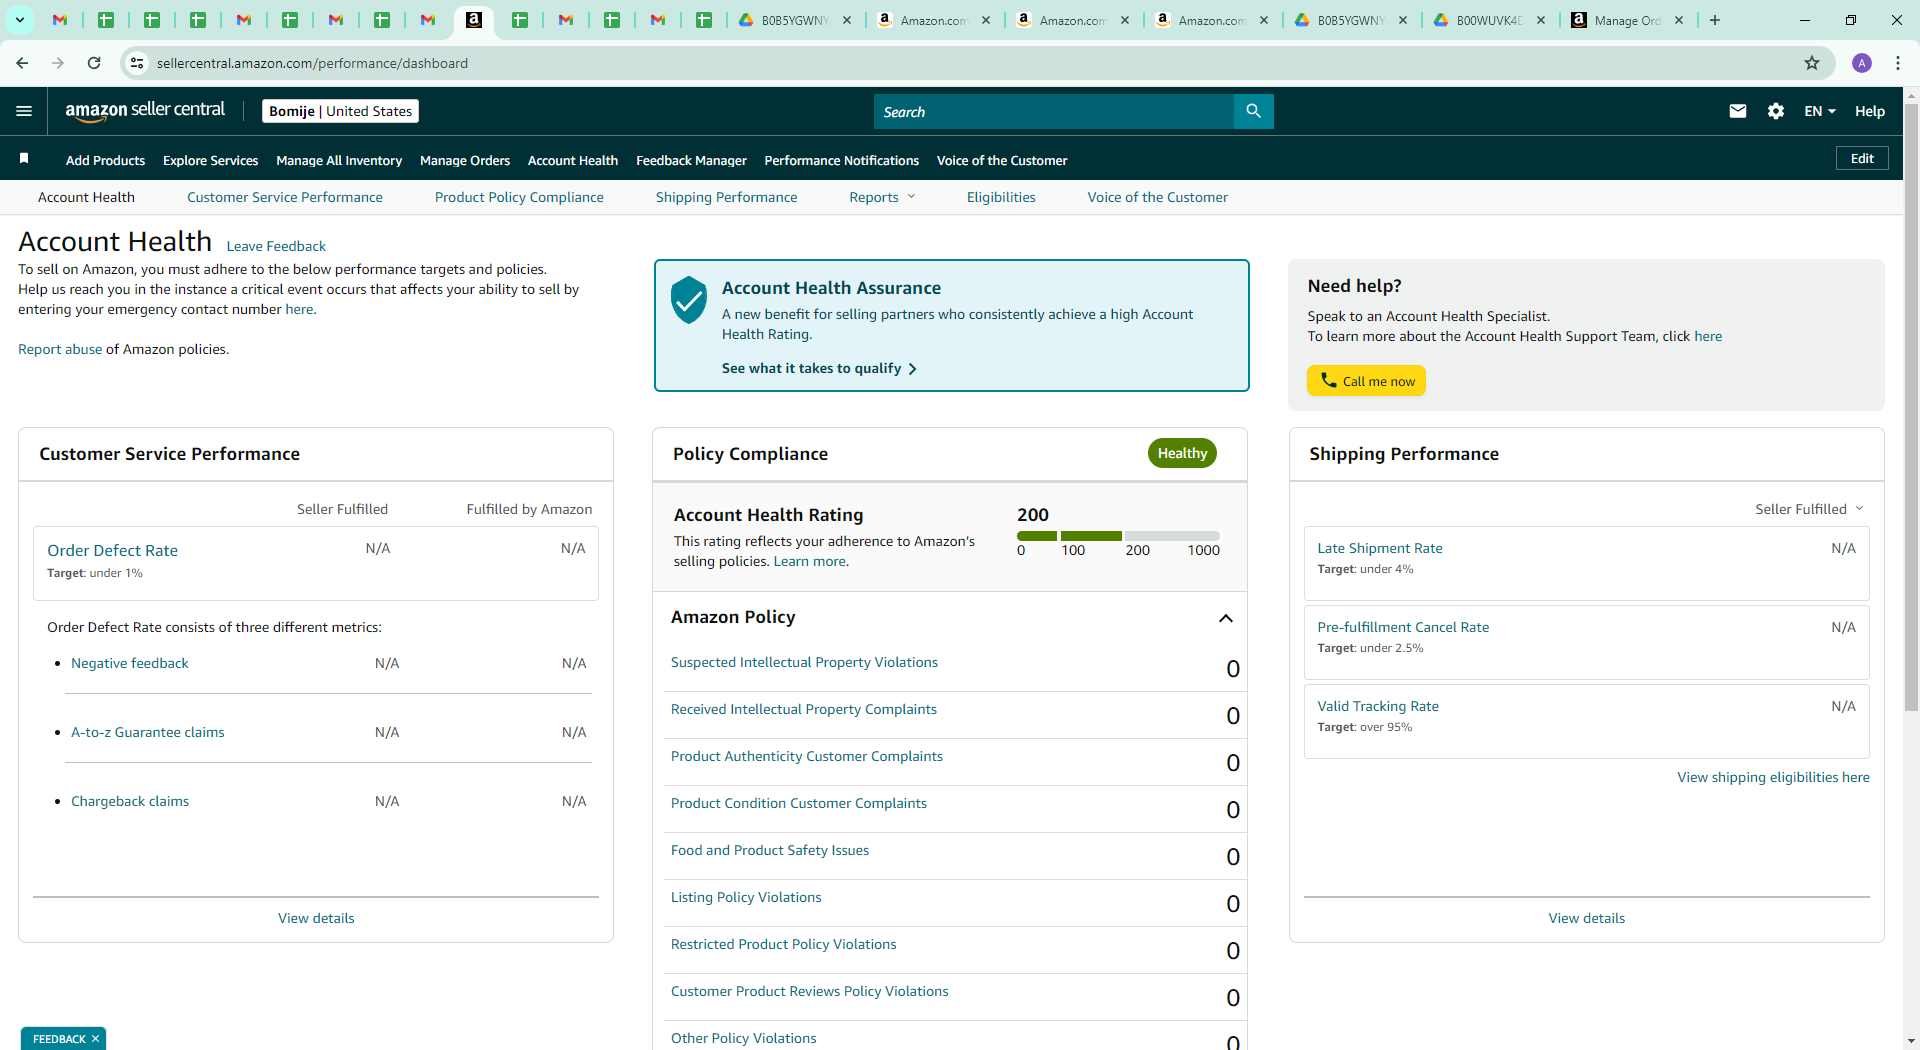Close the FEEDBACK widget
Screen dimensions: 1920x1050
(96, 1039)
